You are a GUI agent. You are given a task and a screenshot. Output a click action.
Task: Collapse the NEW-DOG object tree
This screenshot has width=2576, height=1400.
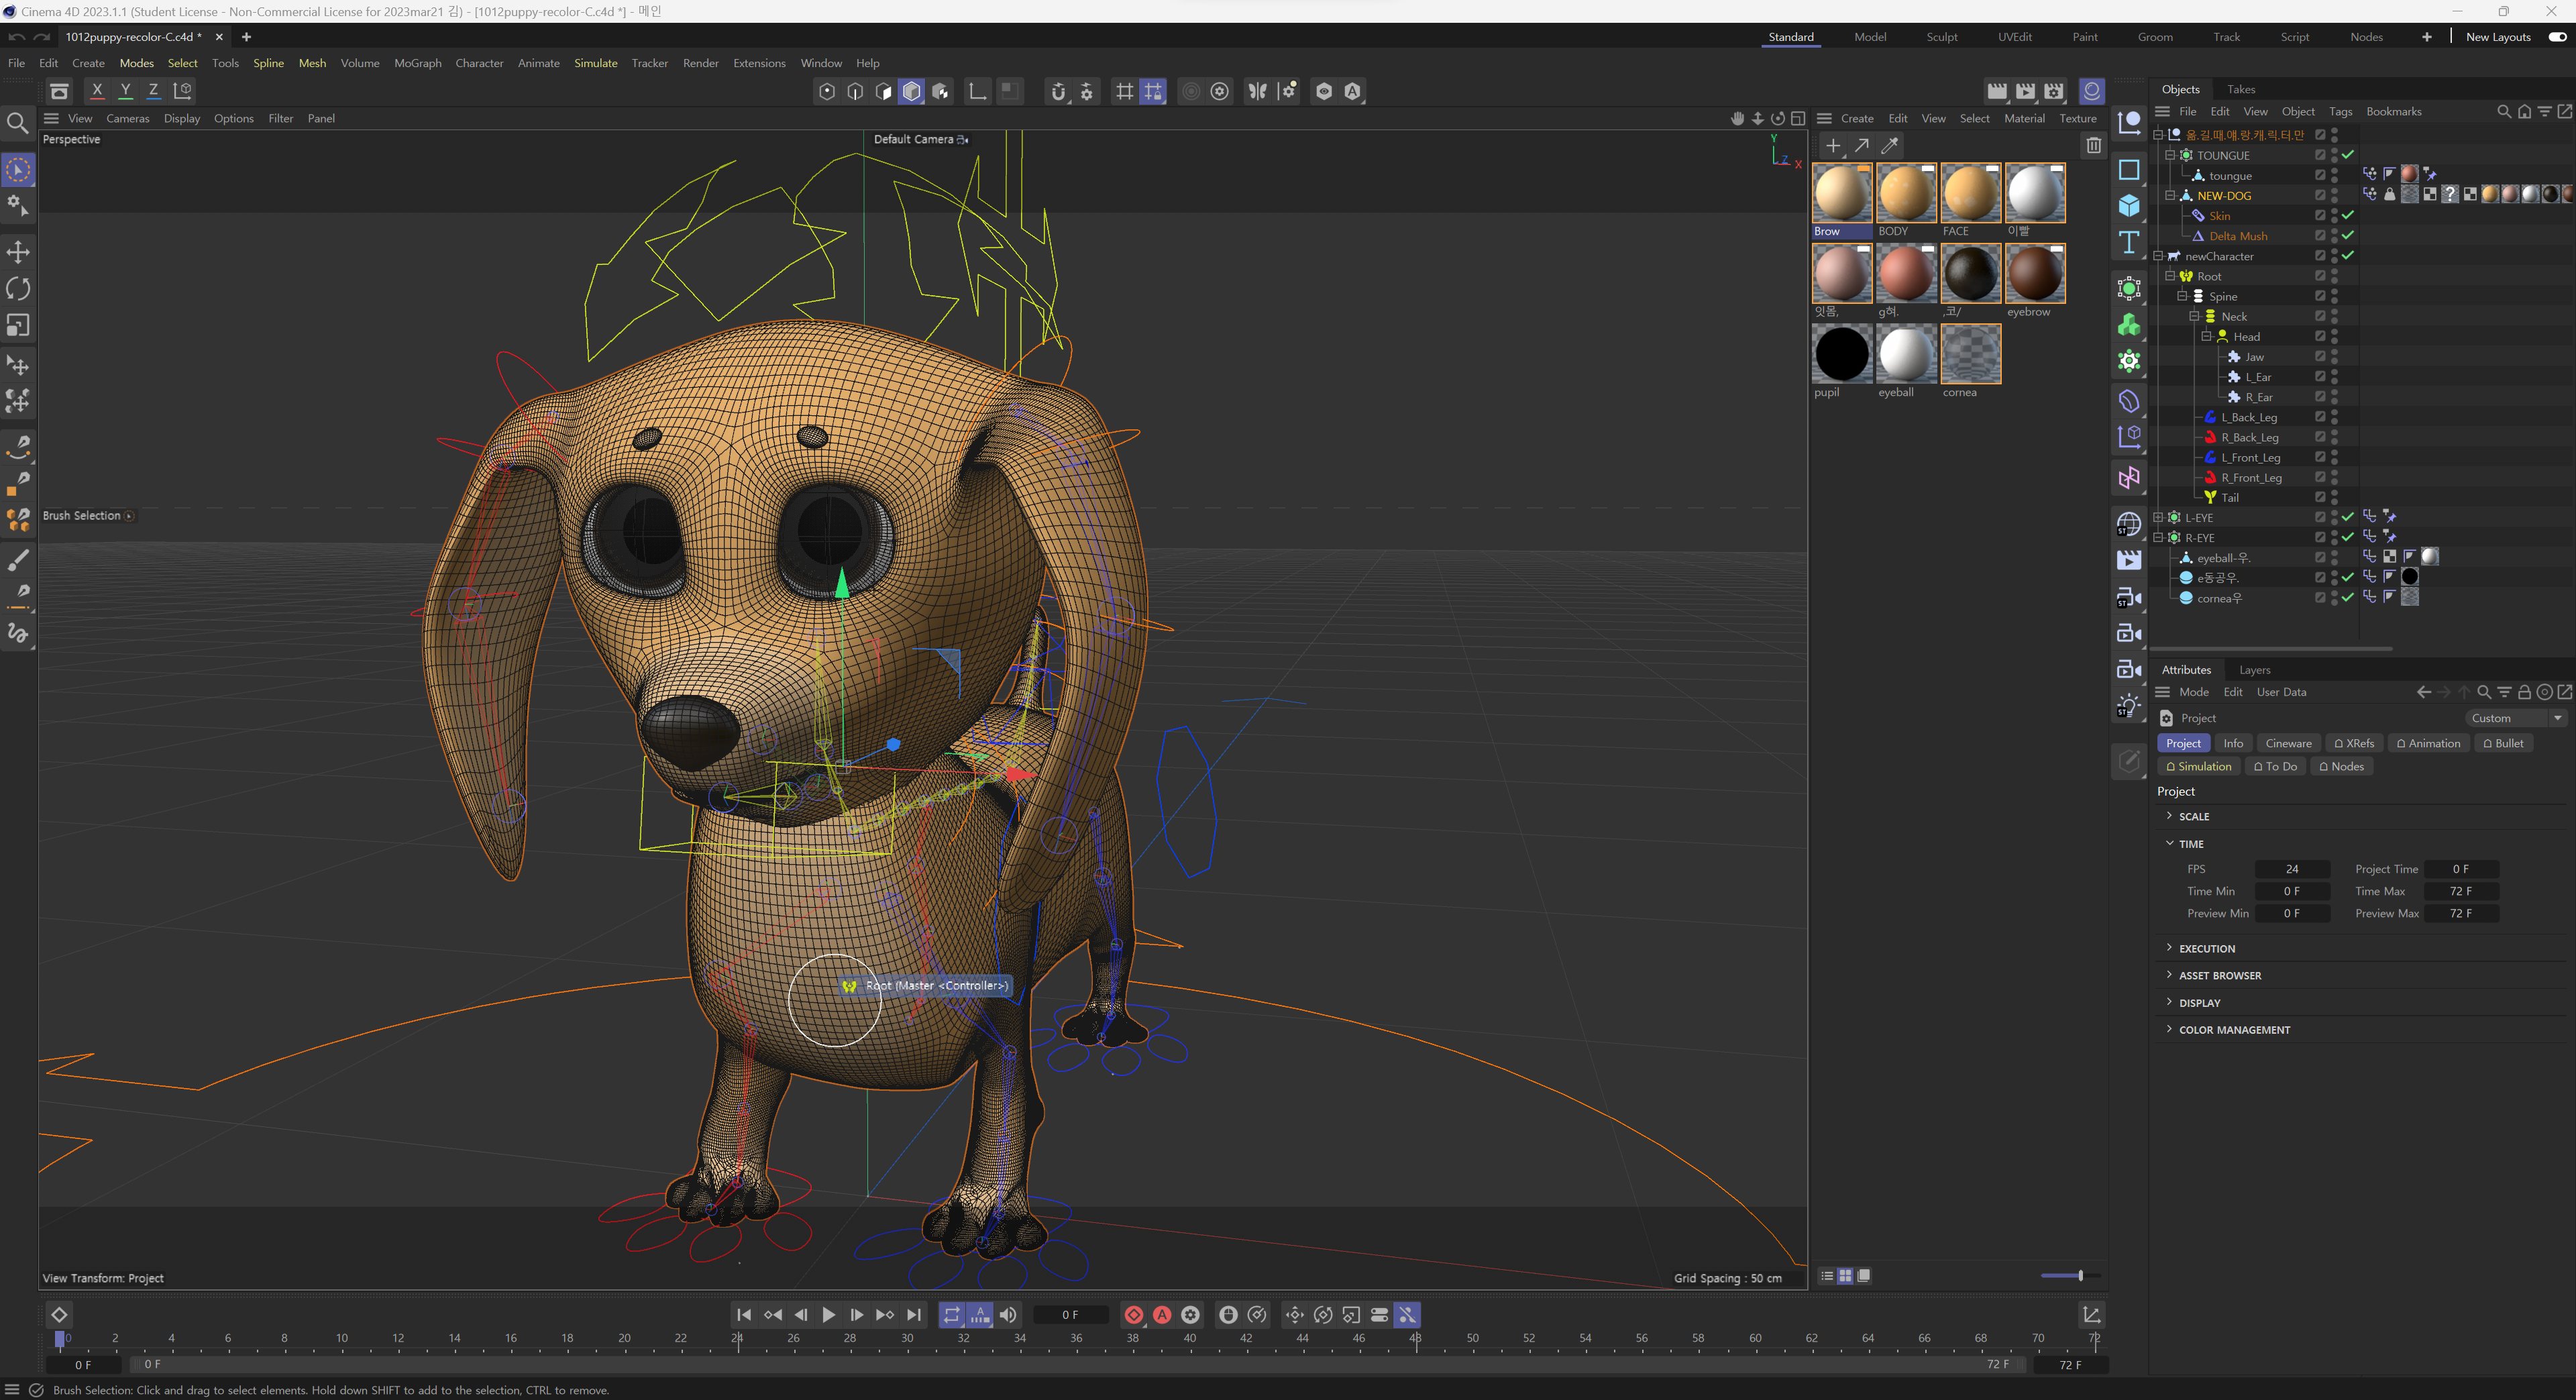[x=2170, y=195]
